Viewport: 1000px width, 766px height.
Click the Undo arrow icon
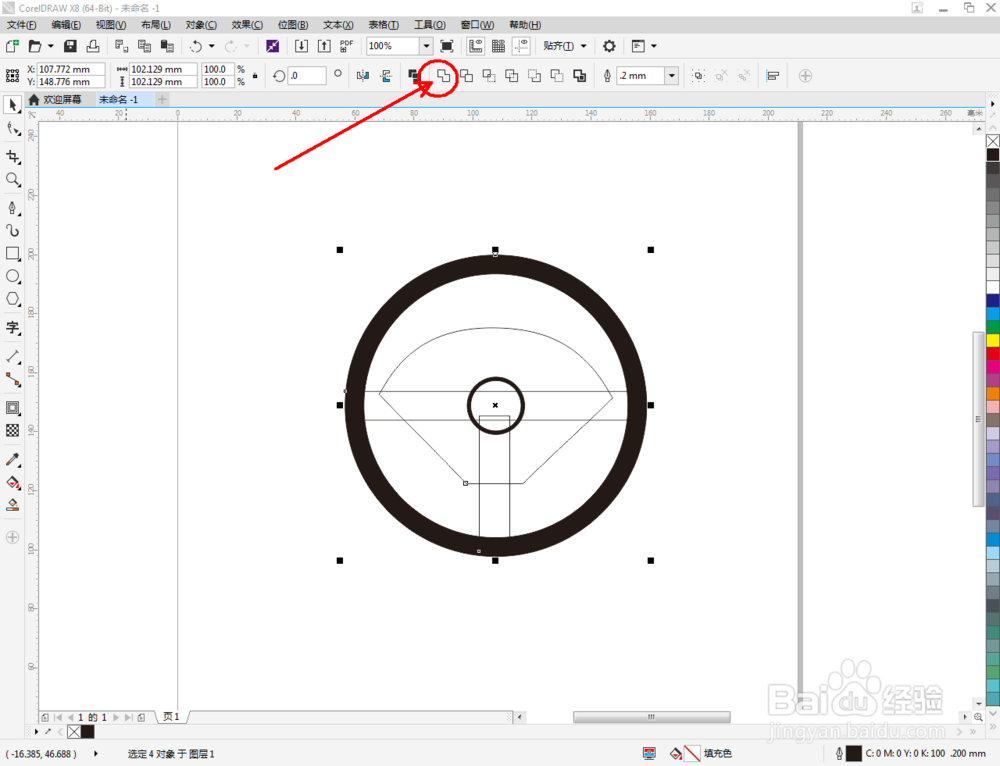click(x=196, y=46)
